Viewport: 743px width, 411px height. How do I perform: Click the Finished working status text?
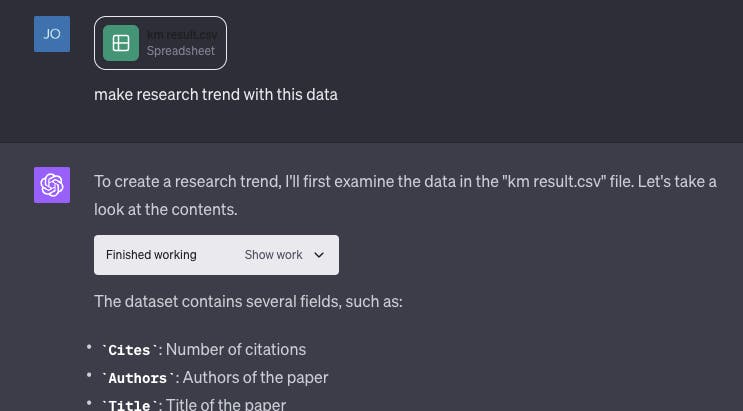151,255
